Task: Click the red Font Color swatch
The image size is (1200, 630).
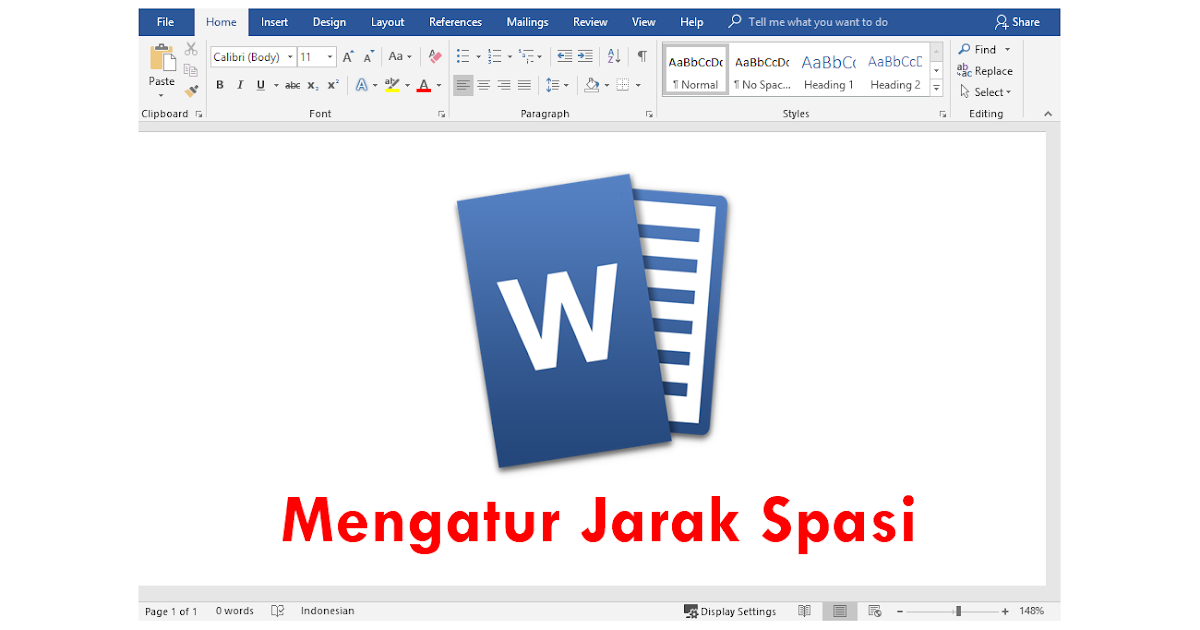Action: point(424,85)
